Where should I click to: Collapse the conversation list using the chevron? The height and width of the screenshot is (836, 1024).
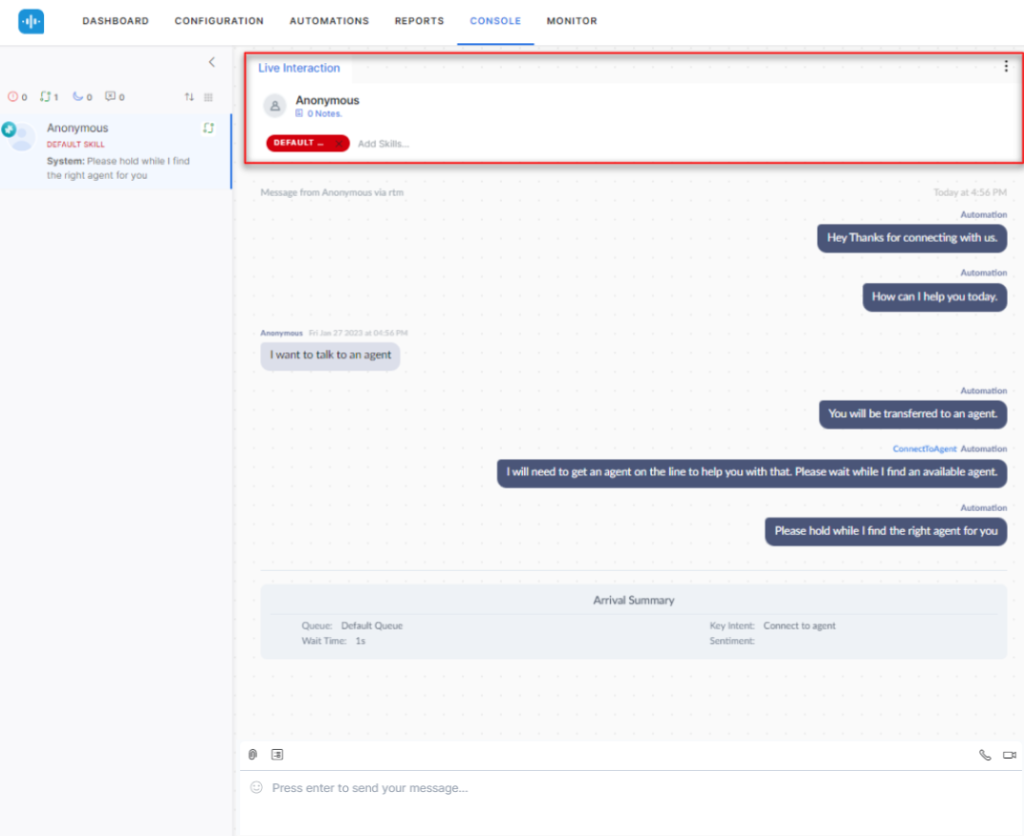[x=211, y=61]
